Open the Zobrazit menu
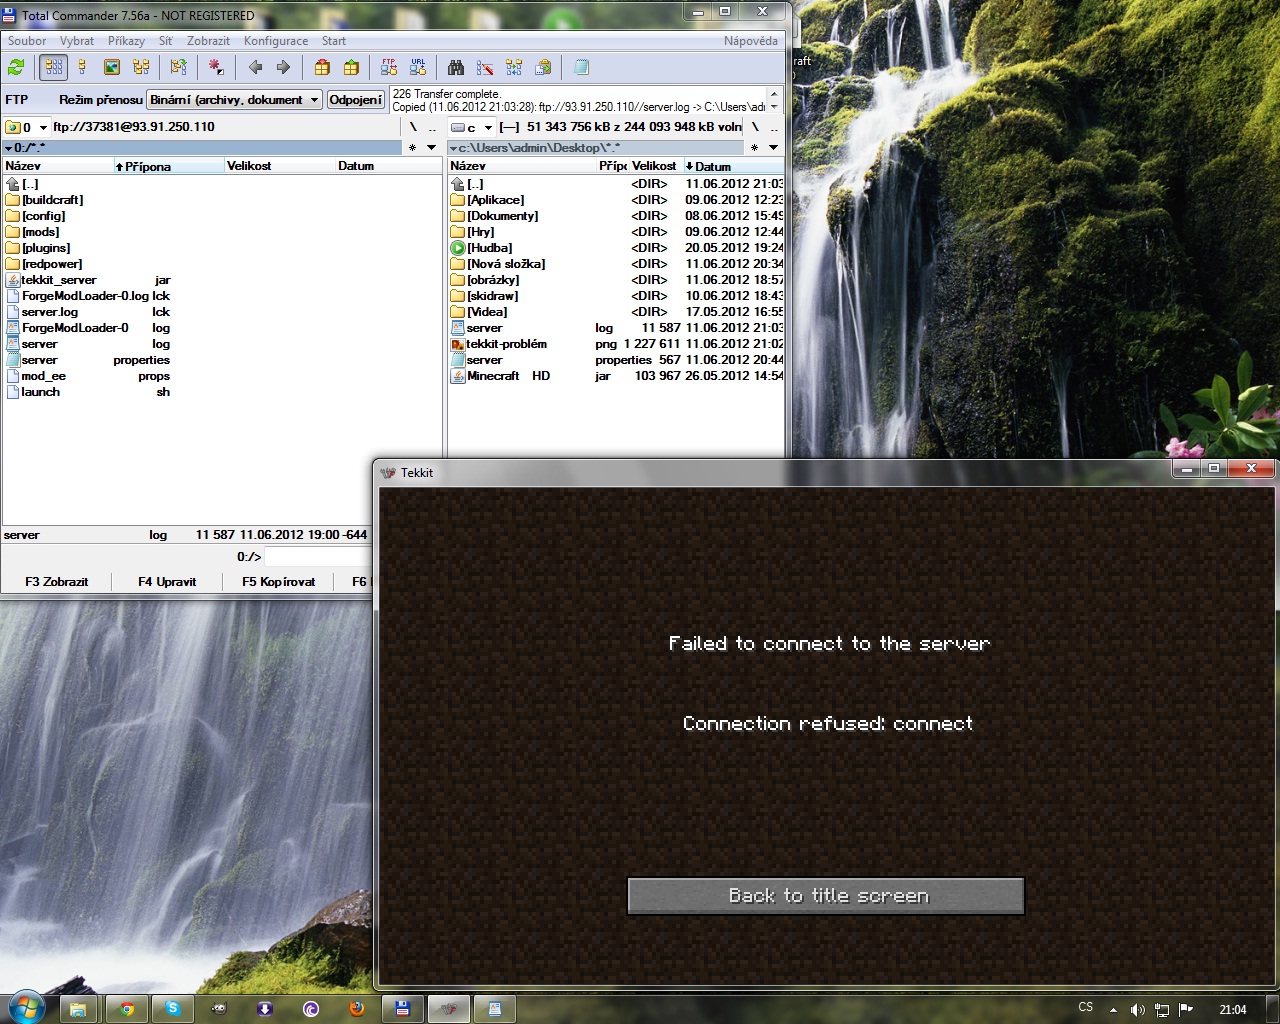 point(208,41)
